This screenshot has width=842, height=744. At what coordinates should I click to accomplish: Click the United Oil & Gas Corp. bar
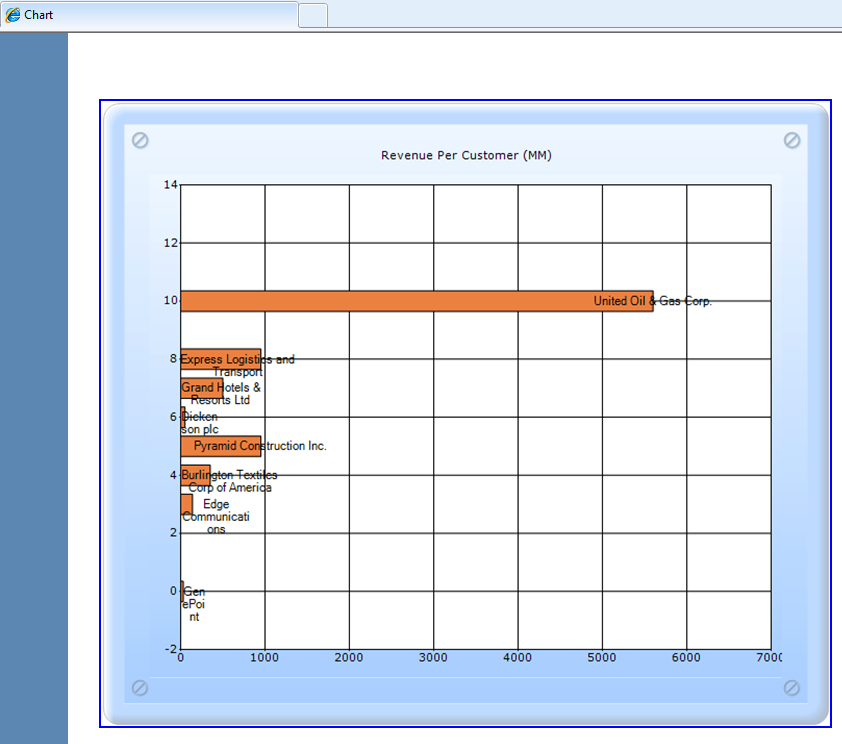pos(417,301)
